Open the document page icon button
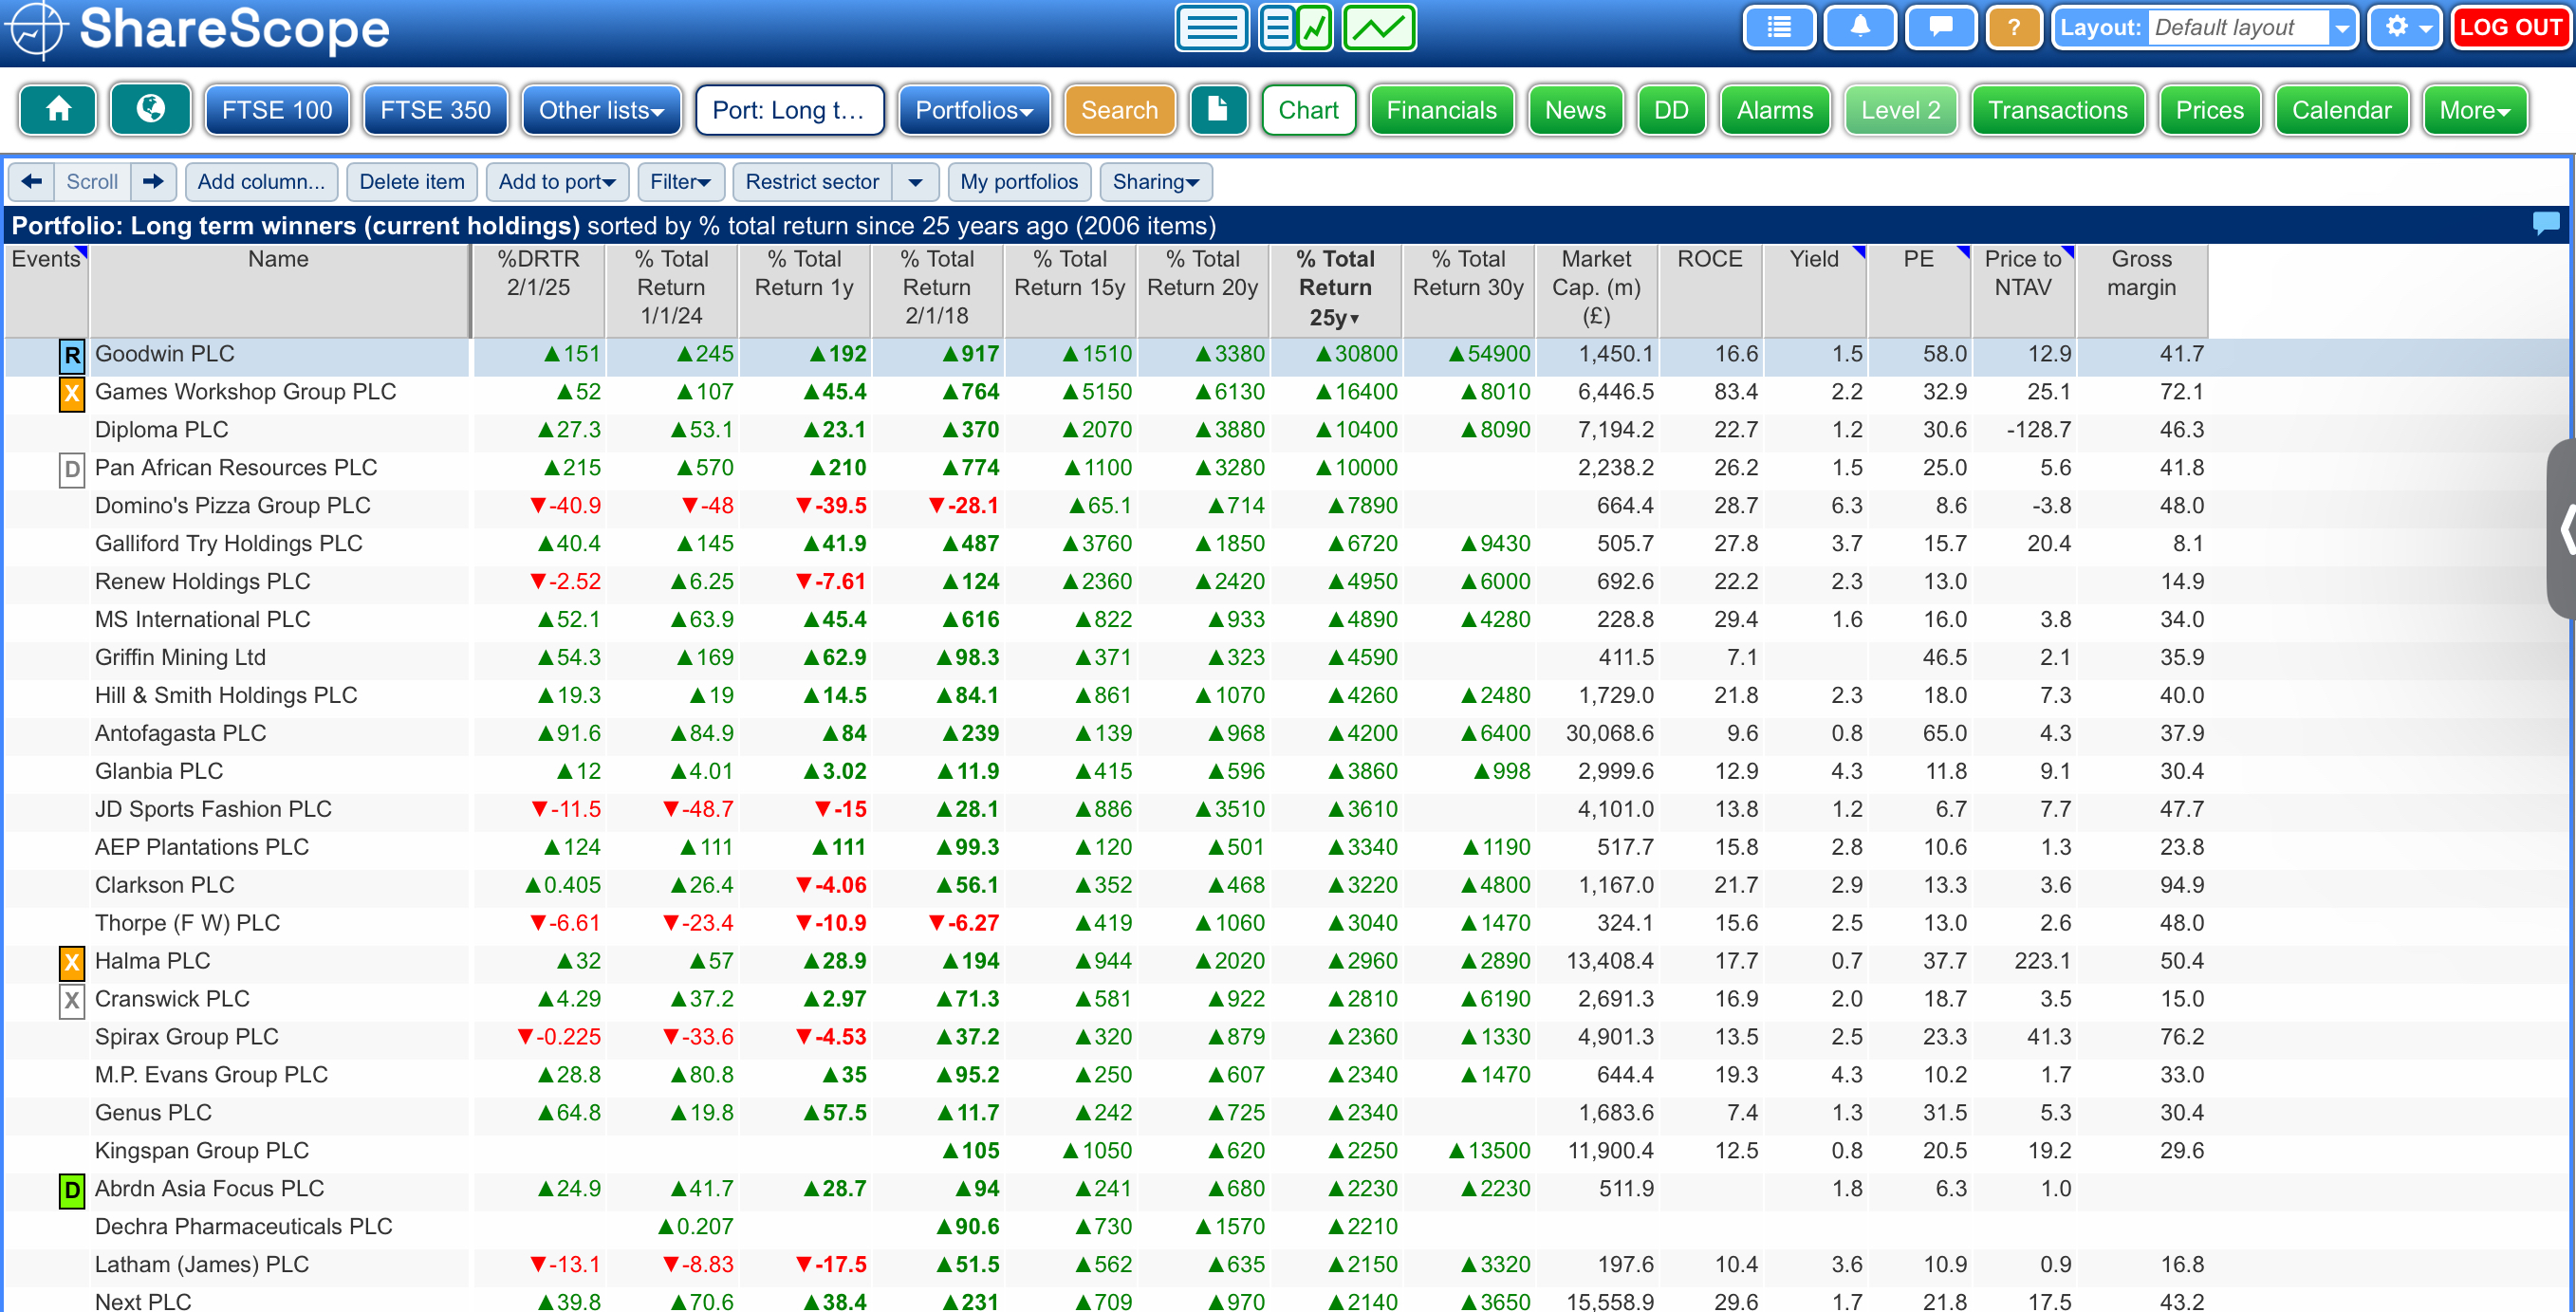This screenshot has width=2576, height=1312. [x=1218, y=109]
